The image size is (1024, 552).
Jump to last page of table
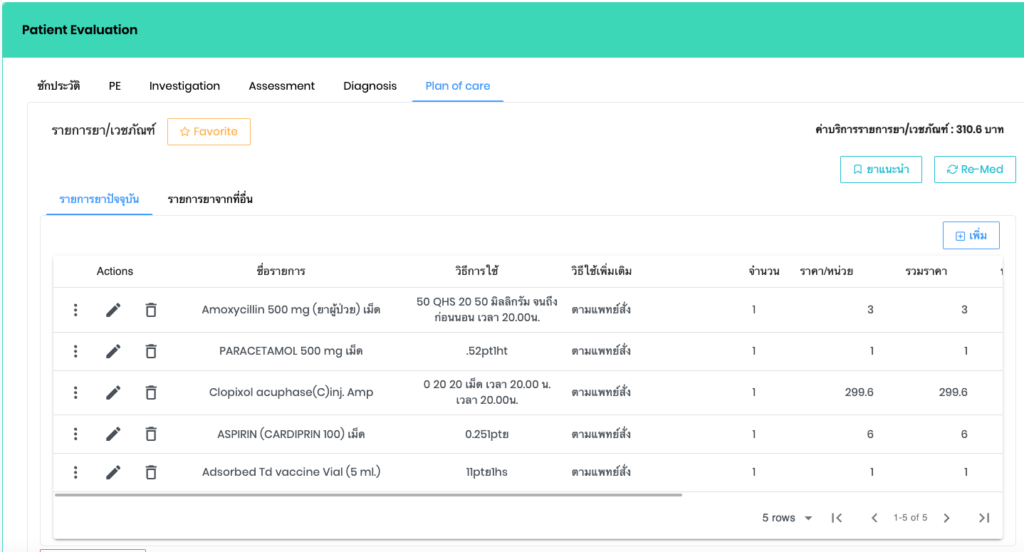tap(984, 518)
